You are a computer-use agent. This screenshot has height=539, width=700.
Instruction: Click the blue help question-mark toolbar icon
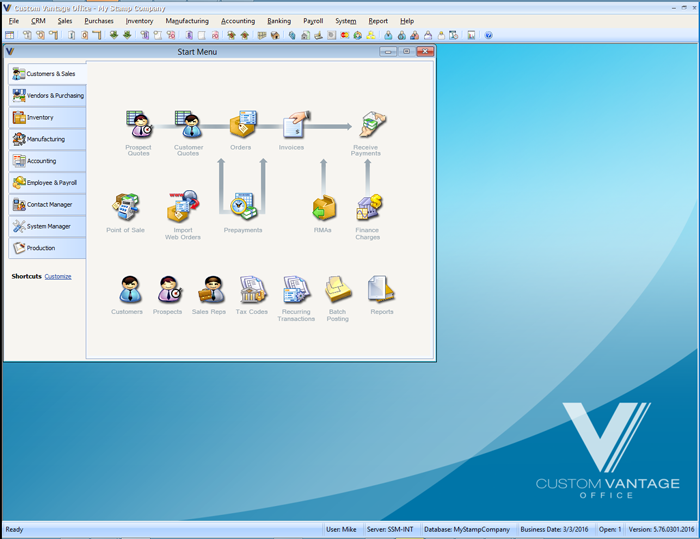tap(488, 35)
